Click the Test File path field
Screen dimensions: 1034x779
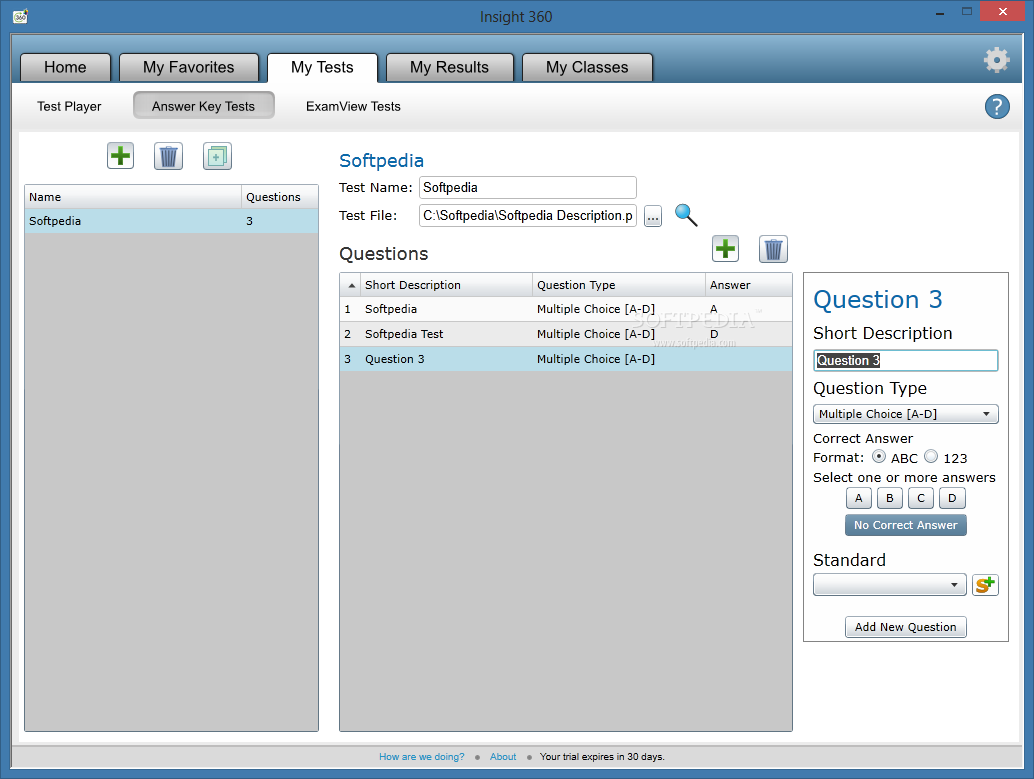click(528, 216)
